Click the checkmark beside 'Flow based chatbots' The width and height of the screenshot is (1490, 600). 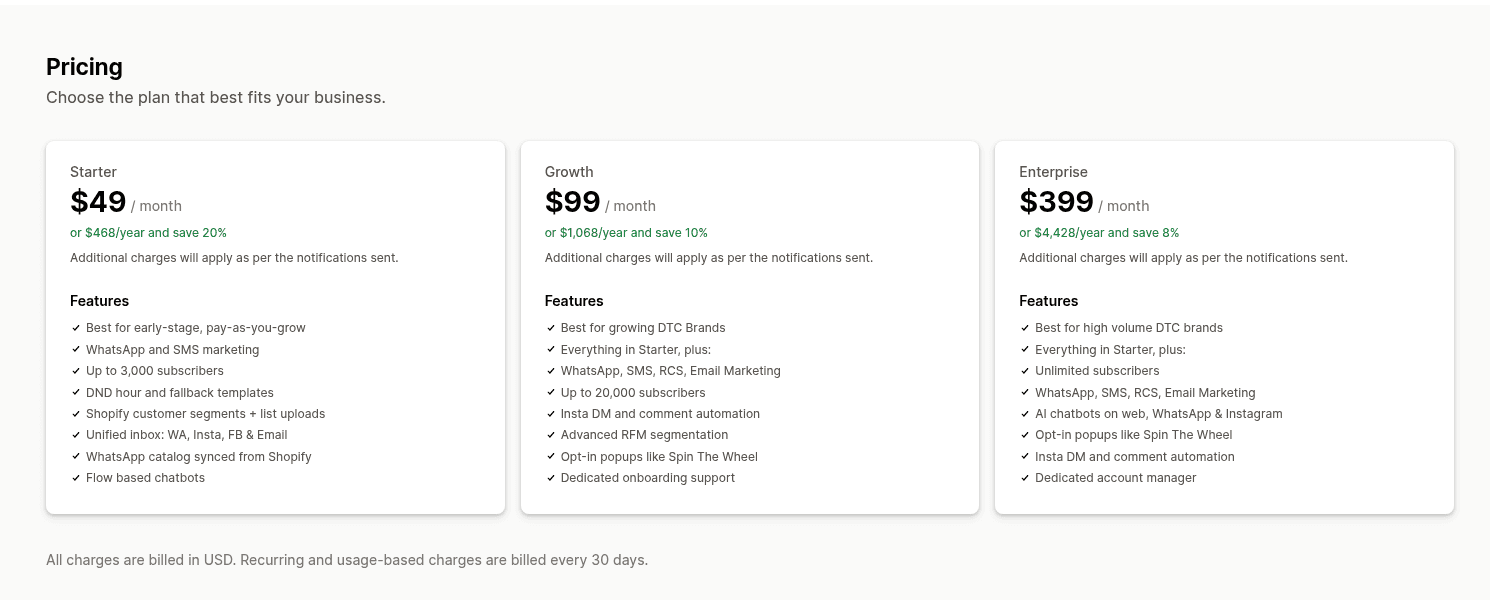click(75, 478)
